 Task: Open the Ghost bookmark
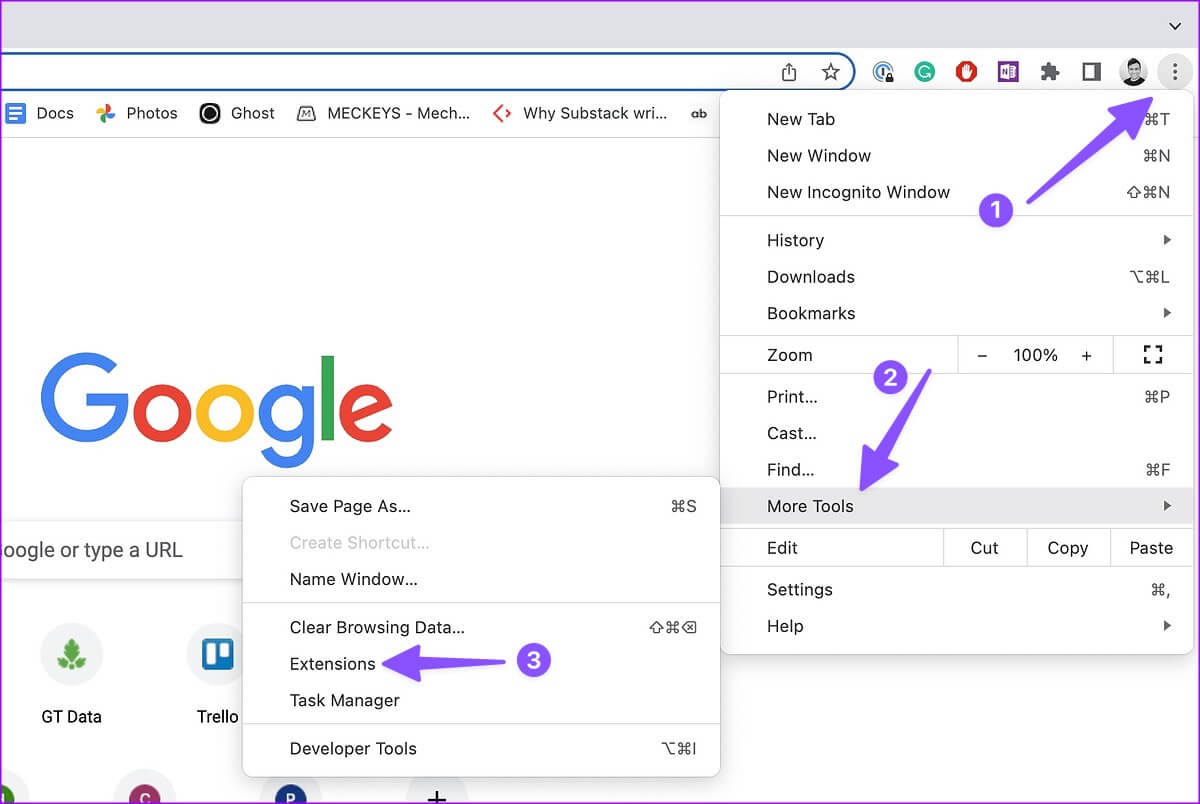coord(237,113)
